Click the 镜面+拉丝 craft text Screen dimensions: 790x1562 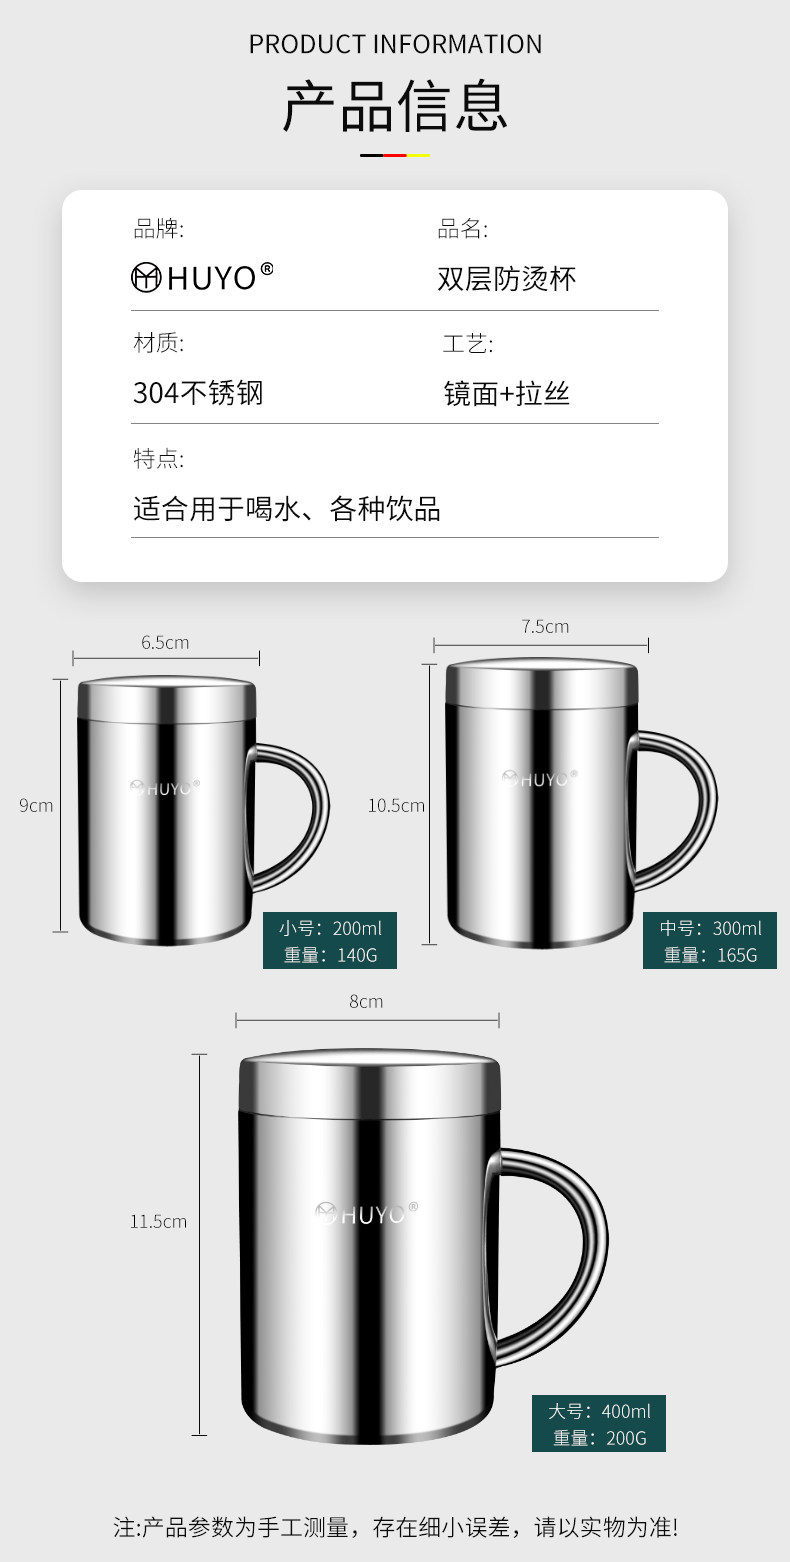tap(507, 393)
